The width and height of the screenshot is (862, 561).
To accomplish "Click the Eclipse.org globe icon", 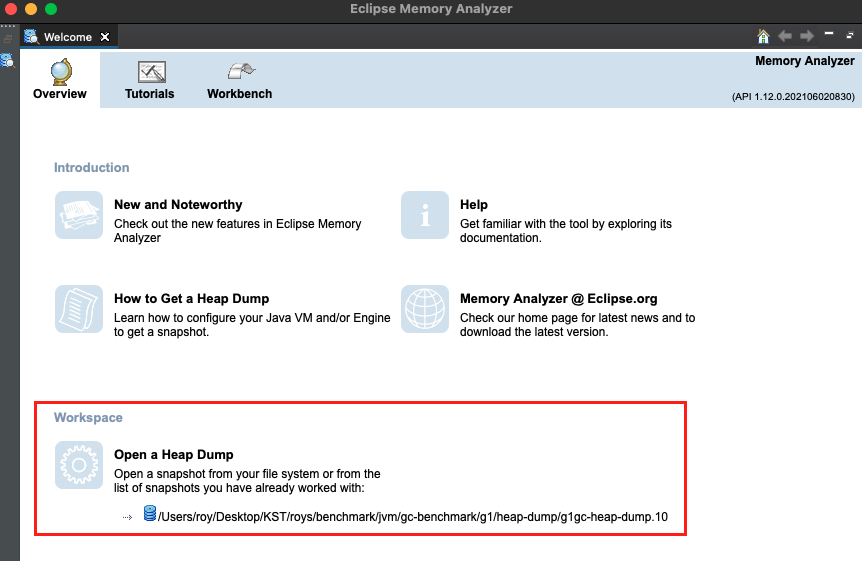I will (x=425, y=309).
